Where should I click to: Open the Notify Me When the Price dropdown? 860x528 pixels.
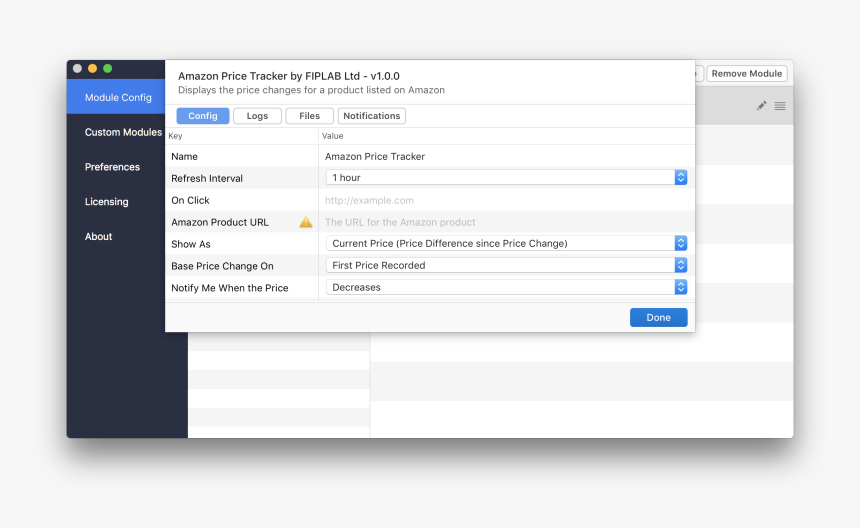506,287
